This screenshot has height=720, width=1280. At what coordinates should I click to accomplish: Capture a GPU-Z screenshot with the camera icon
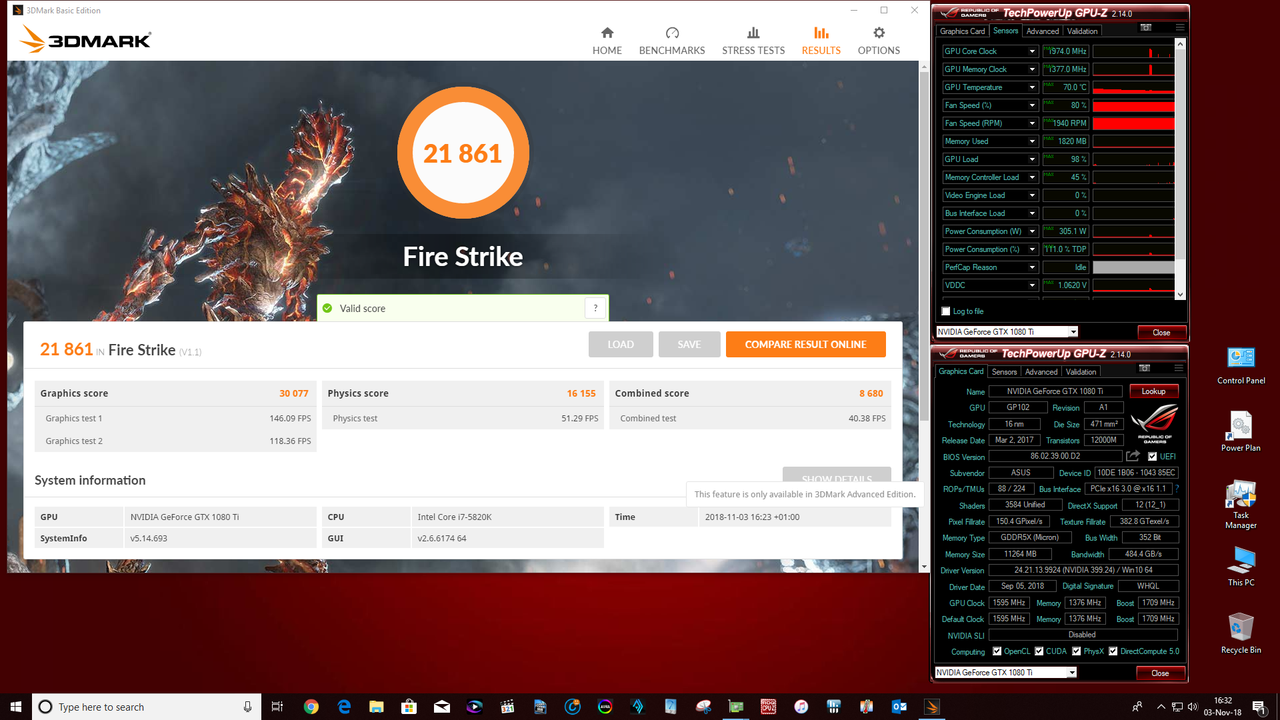1146,27
